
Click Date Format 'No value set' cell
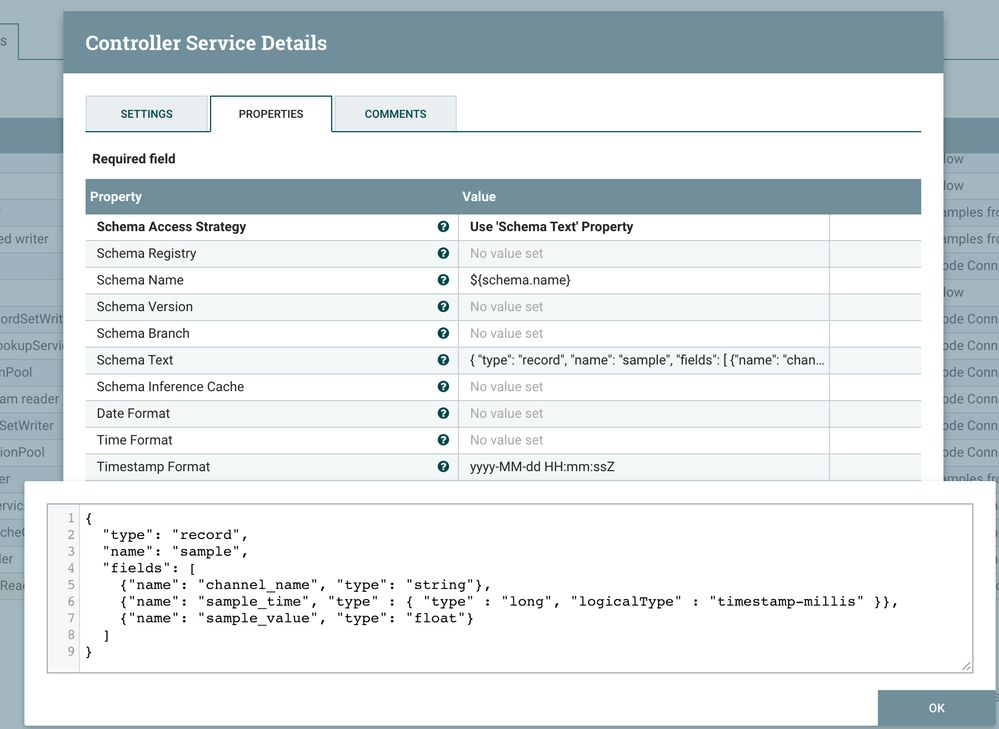coord(643,414)
